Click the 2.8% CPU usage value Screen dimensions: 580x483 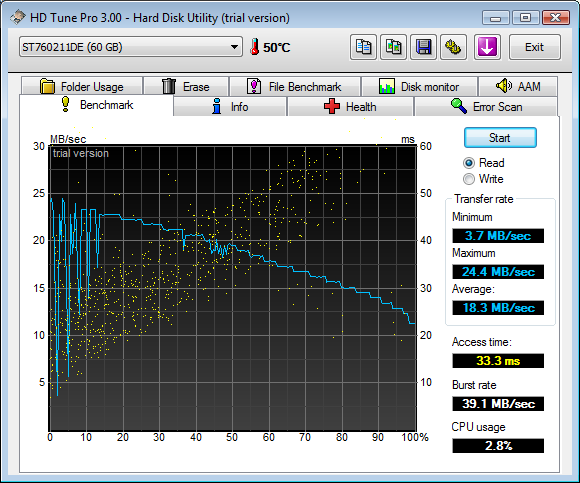coord(498,446)
